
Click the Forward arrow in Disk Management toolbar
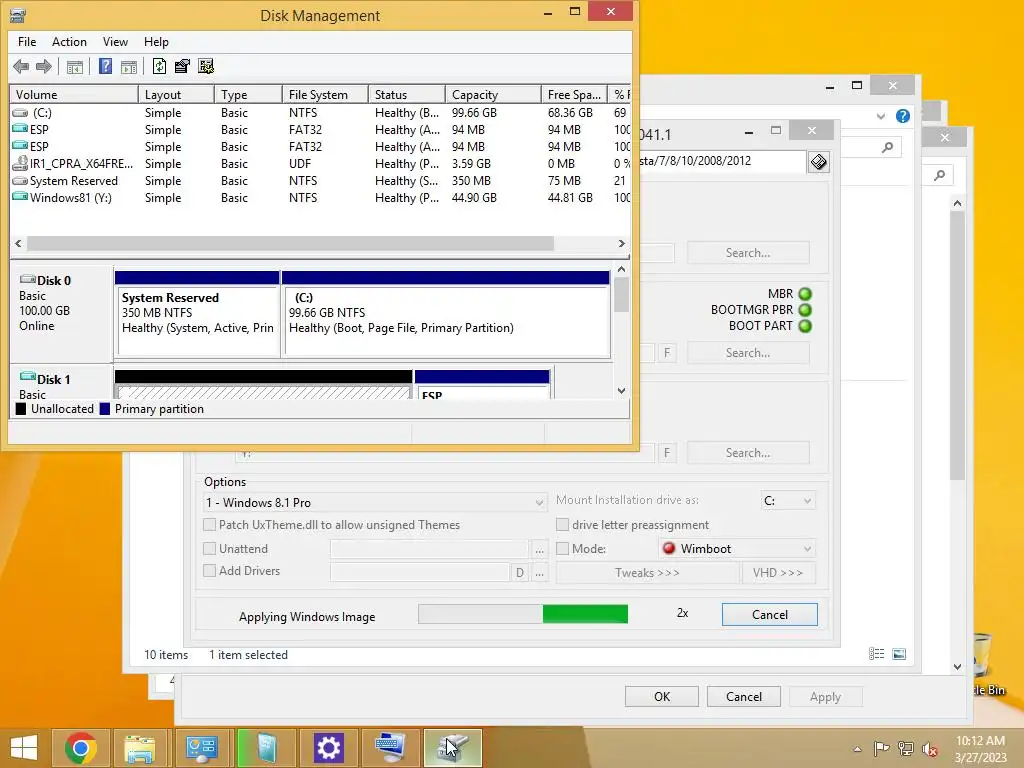(x=44, y=66)
